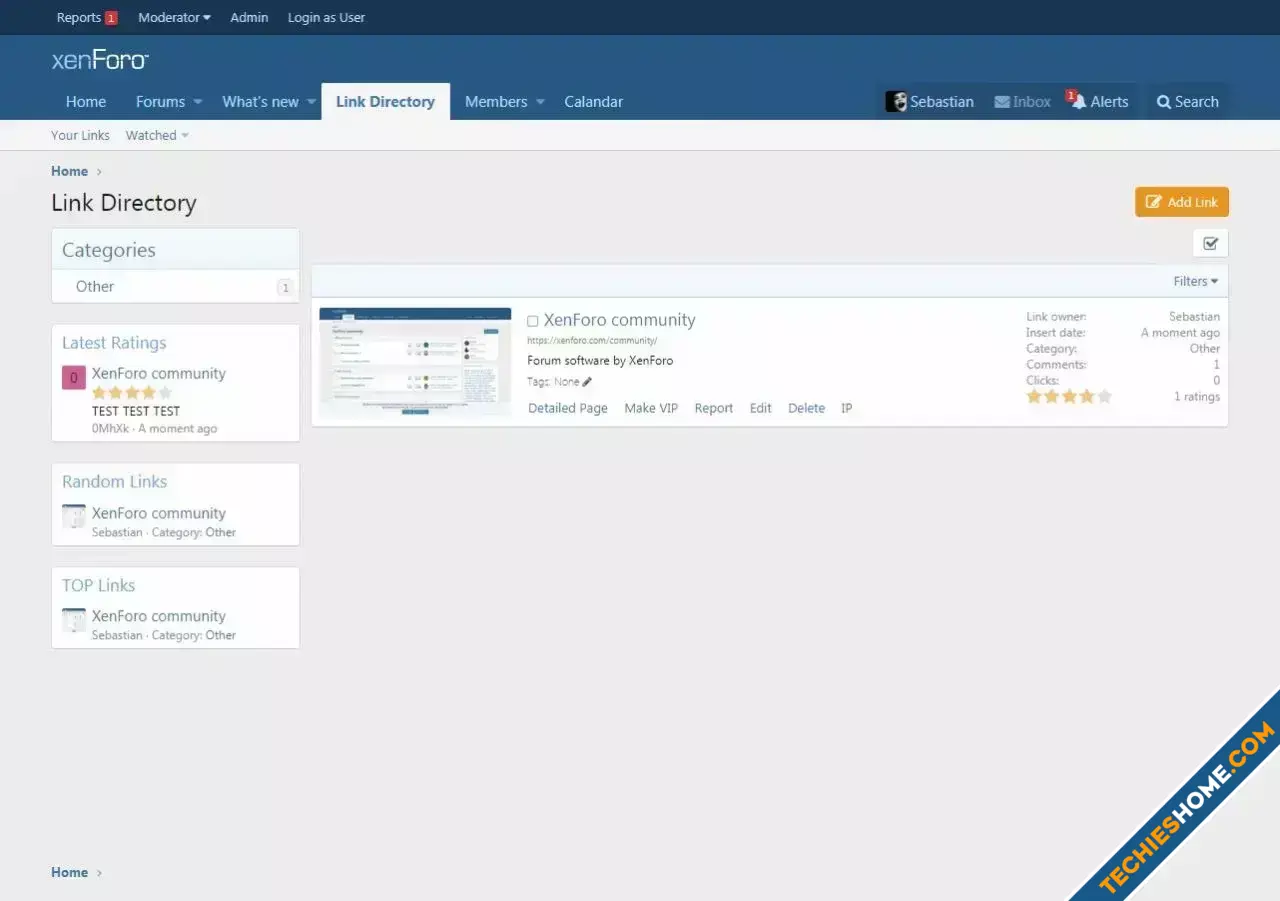
Task: Expand the Members dropdown arrow
Action: pyautogui.click(x=540, y=102)
